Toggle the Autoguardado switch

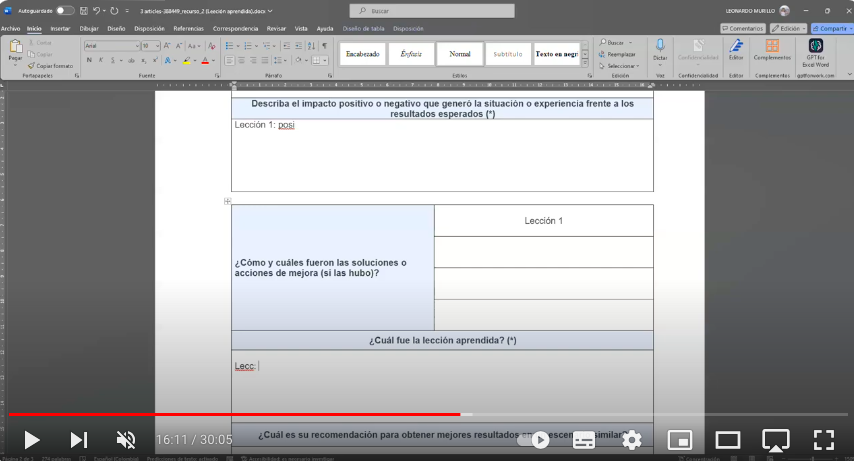(x=65, y=10)
